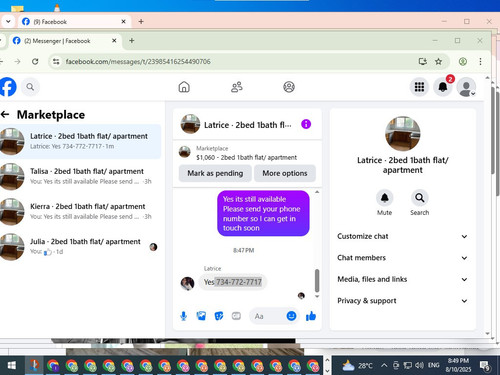Screen dimensions: 500x375
Task: Reload the Messenger page
Action: [x=35, y=62]
